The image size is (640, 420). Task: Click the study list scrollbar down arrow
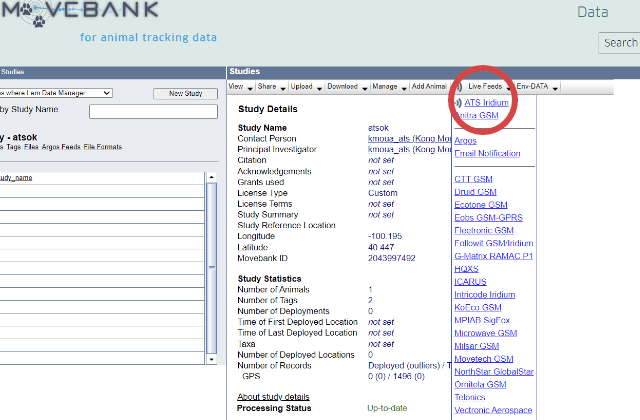coord(211,360)
